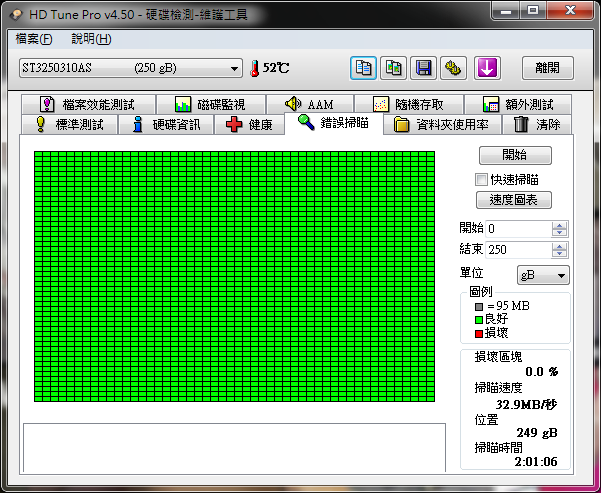Close the HD Tune Pro window
The image size is (601, 493).
pos(570,11)
